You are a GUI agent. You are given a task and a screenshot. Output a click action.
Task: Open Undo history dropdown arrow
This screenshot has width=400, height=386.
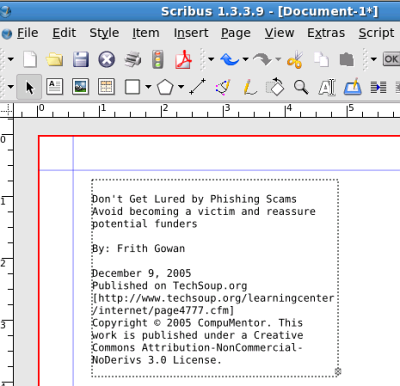246,60
